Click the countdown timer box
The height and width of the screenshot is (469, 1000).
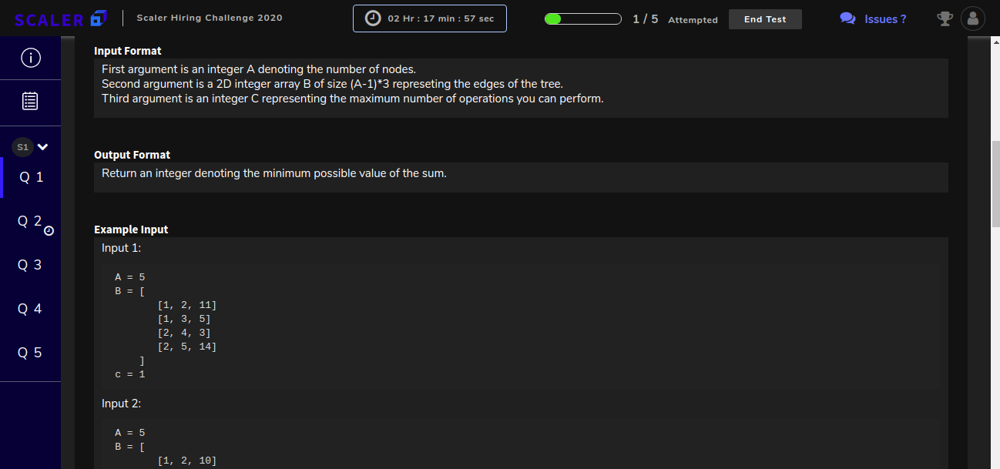430,19
